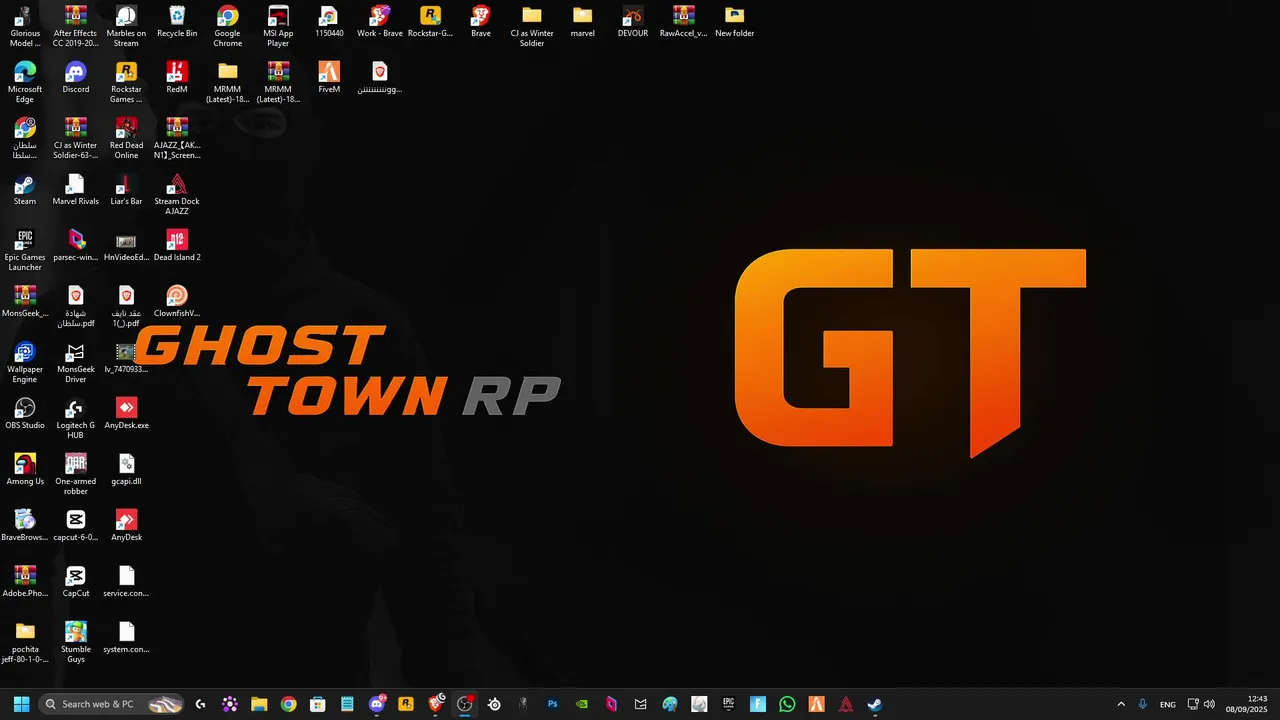Select the FiveM desktop icon
The width and height of the screenshot is (1280, 720).
point(329,78)
